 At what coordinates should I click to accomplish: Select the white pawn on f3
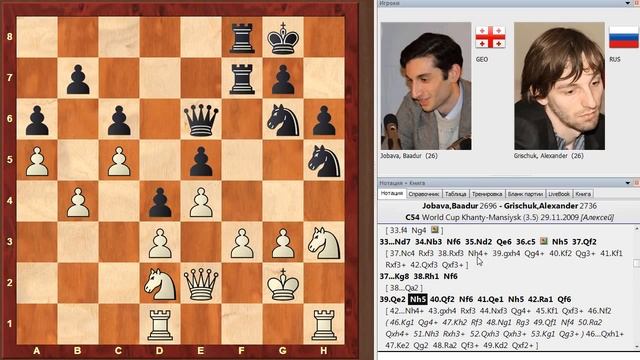click(242, 242)
